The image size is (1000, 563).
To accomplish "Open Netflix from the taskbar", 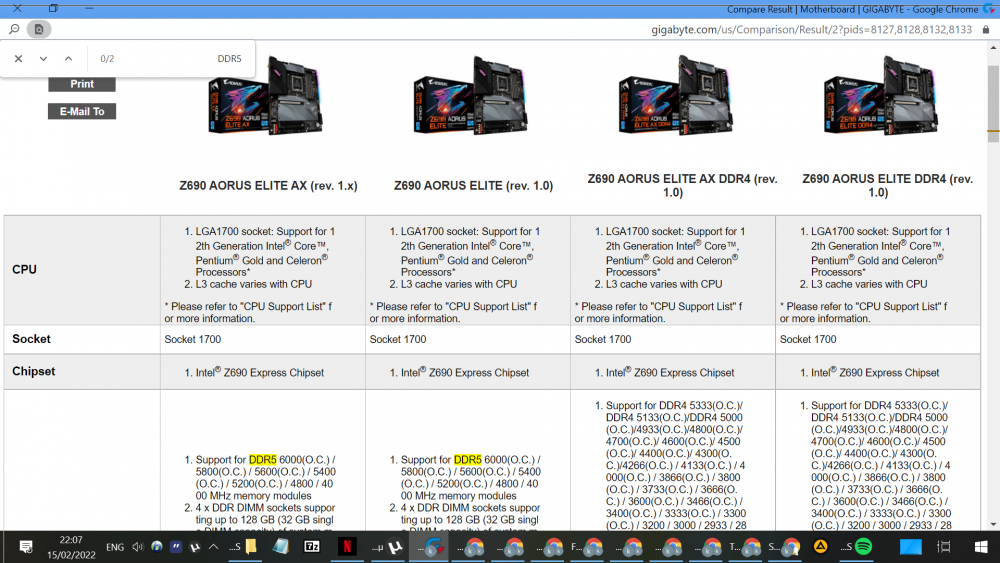I will click(347, 546).
